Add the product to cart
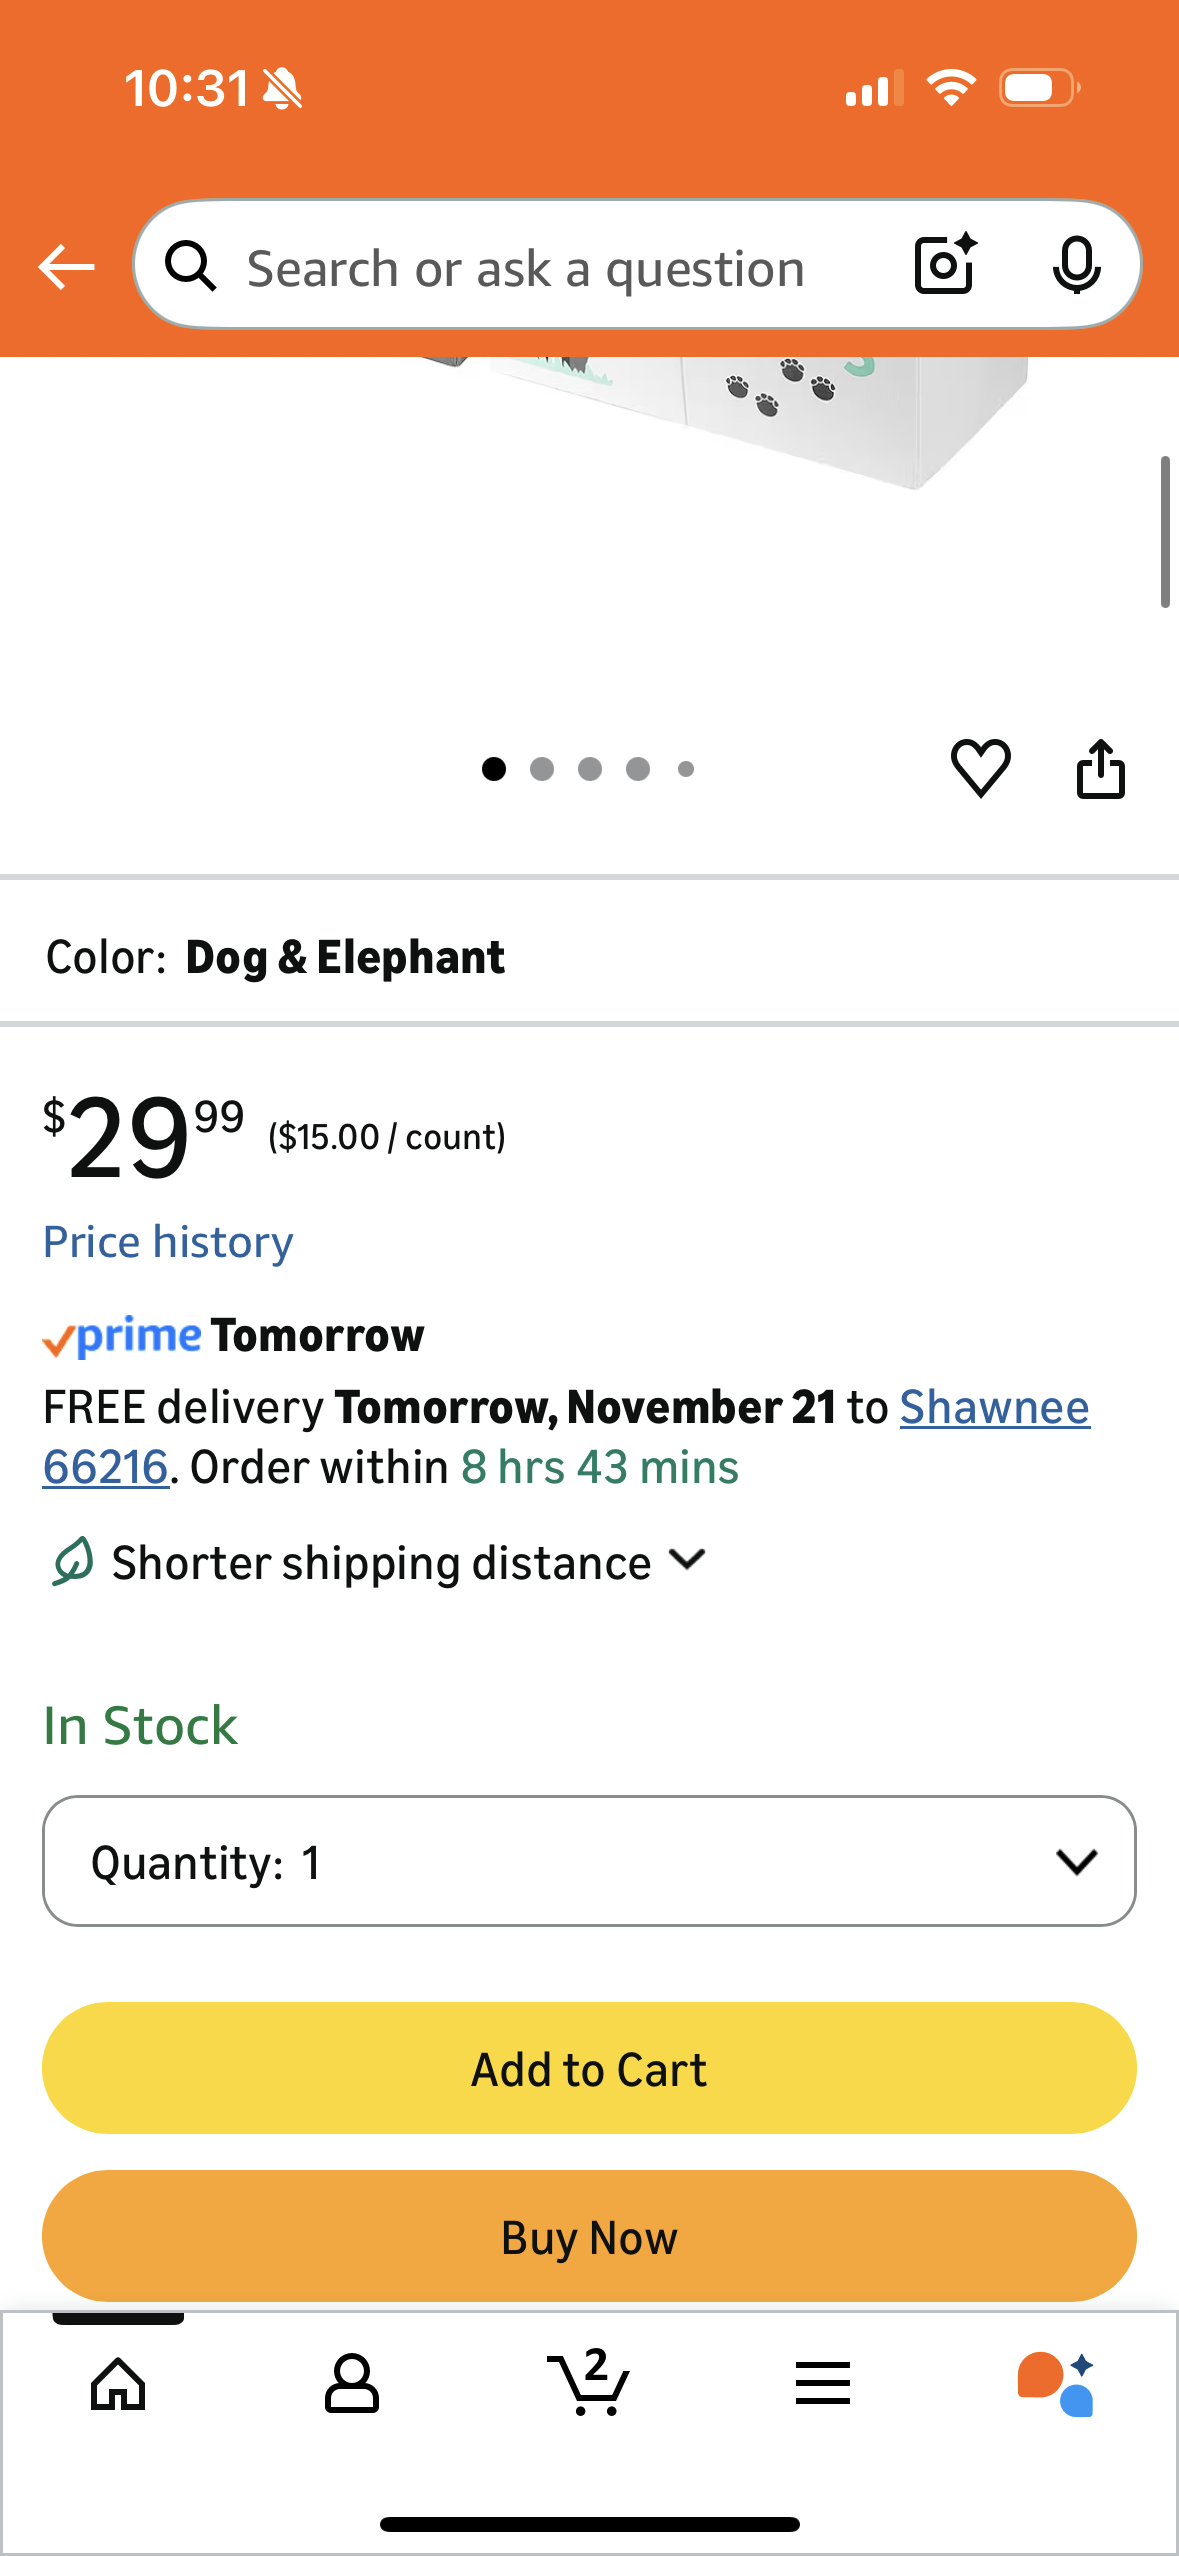Screen dimensions: 1179x2556 click(x=588, y=2069)
